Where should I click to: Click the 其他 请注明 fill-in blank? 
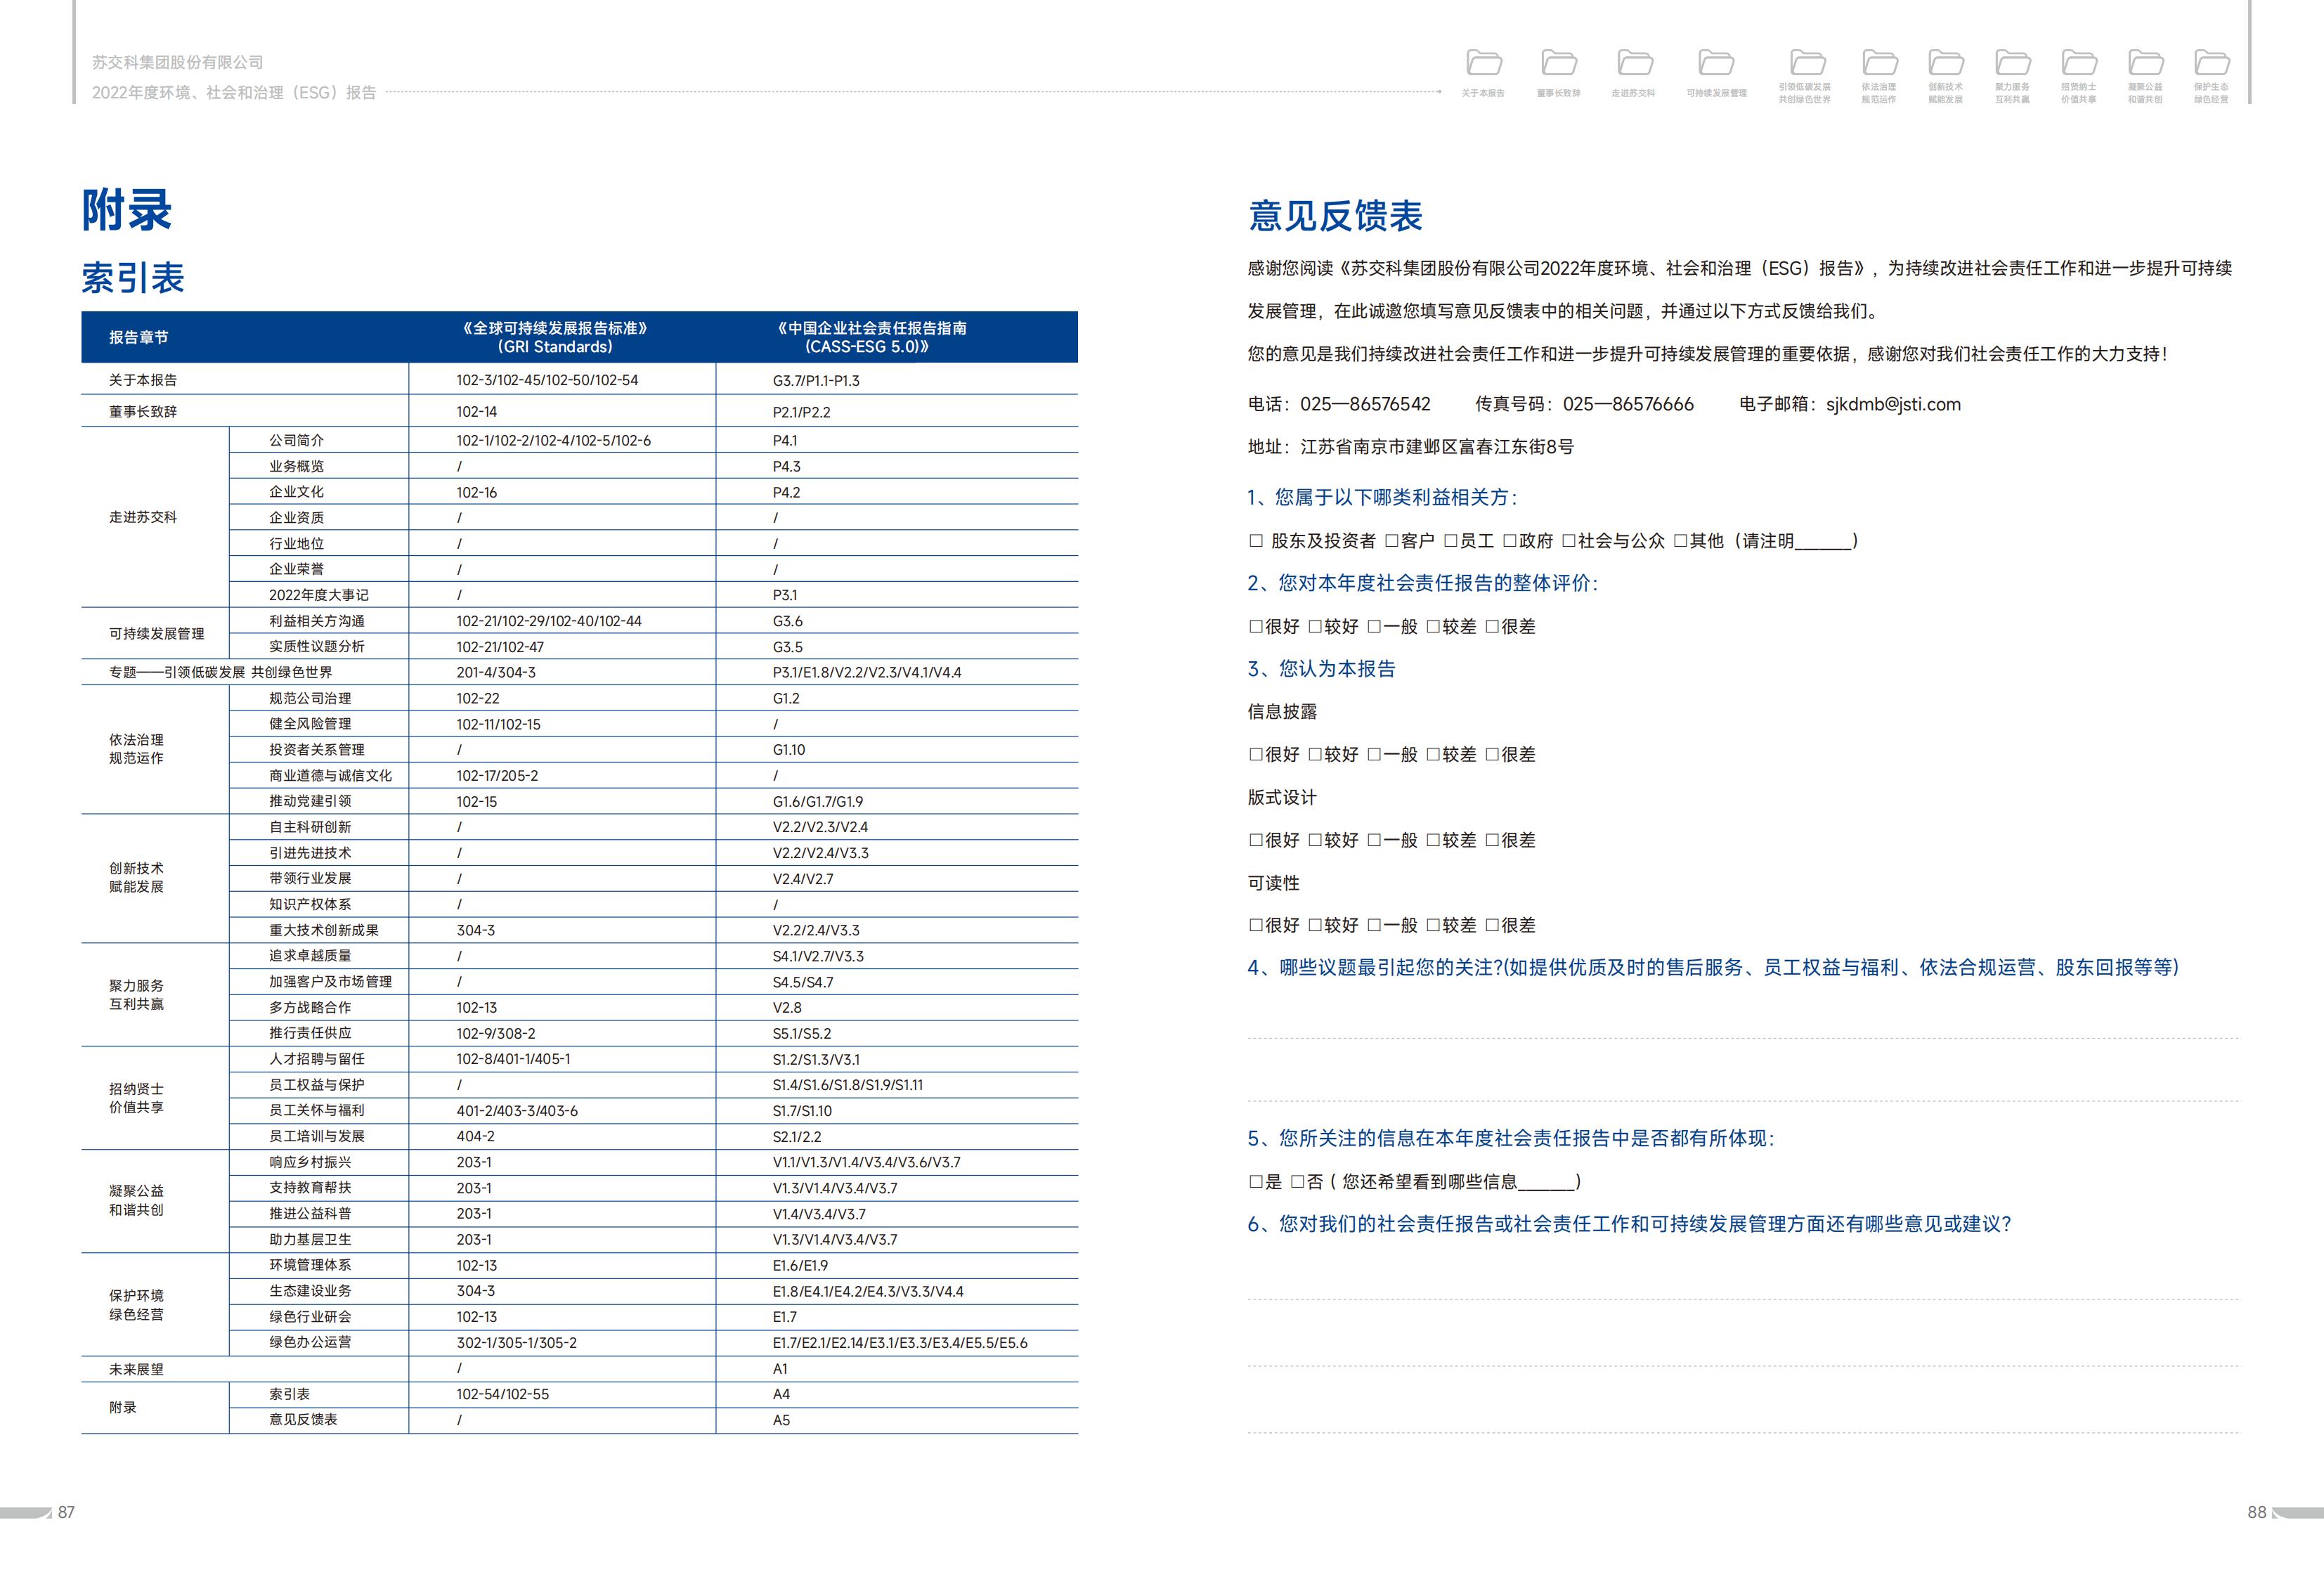click(1823, 542)
